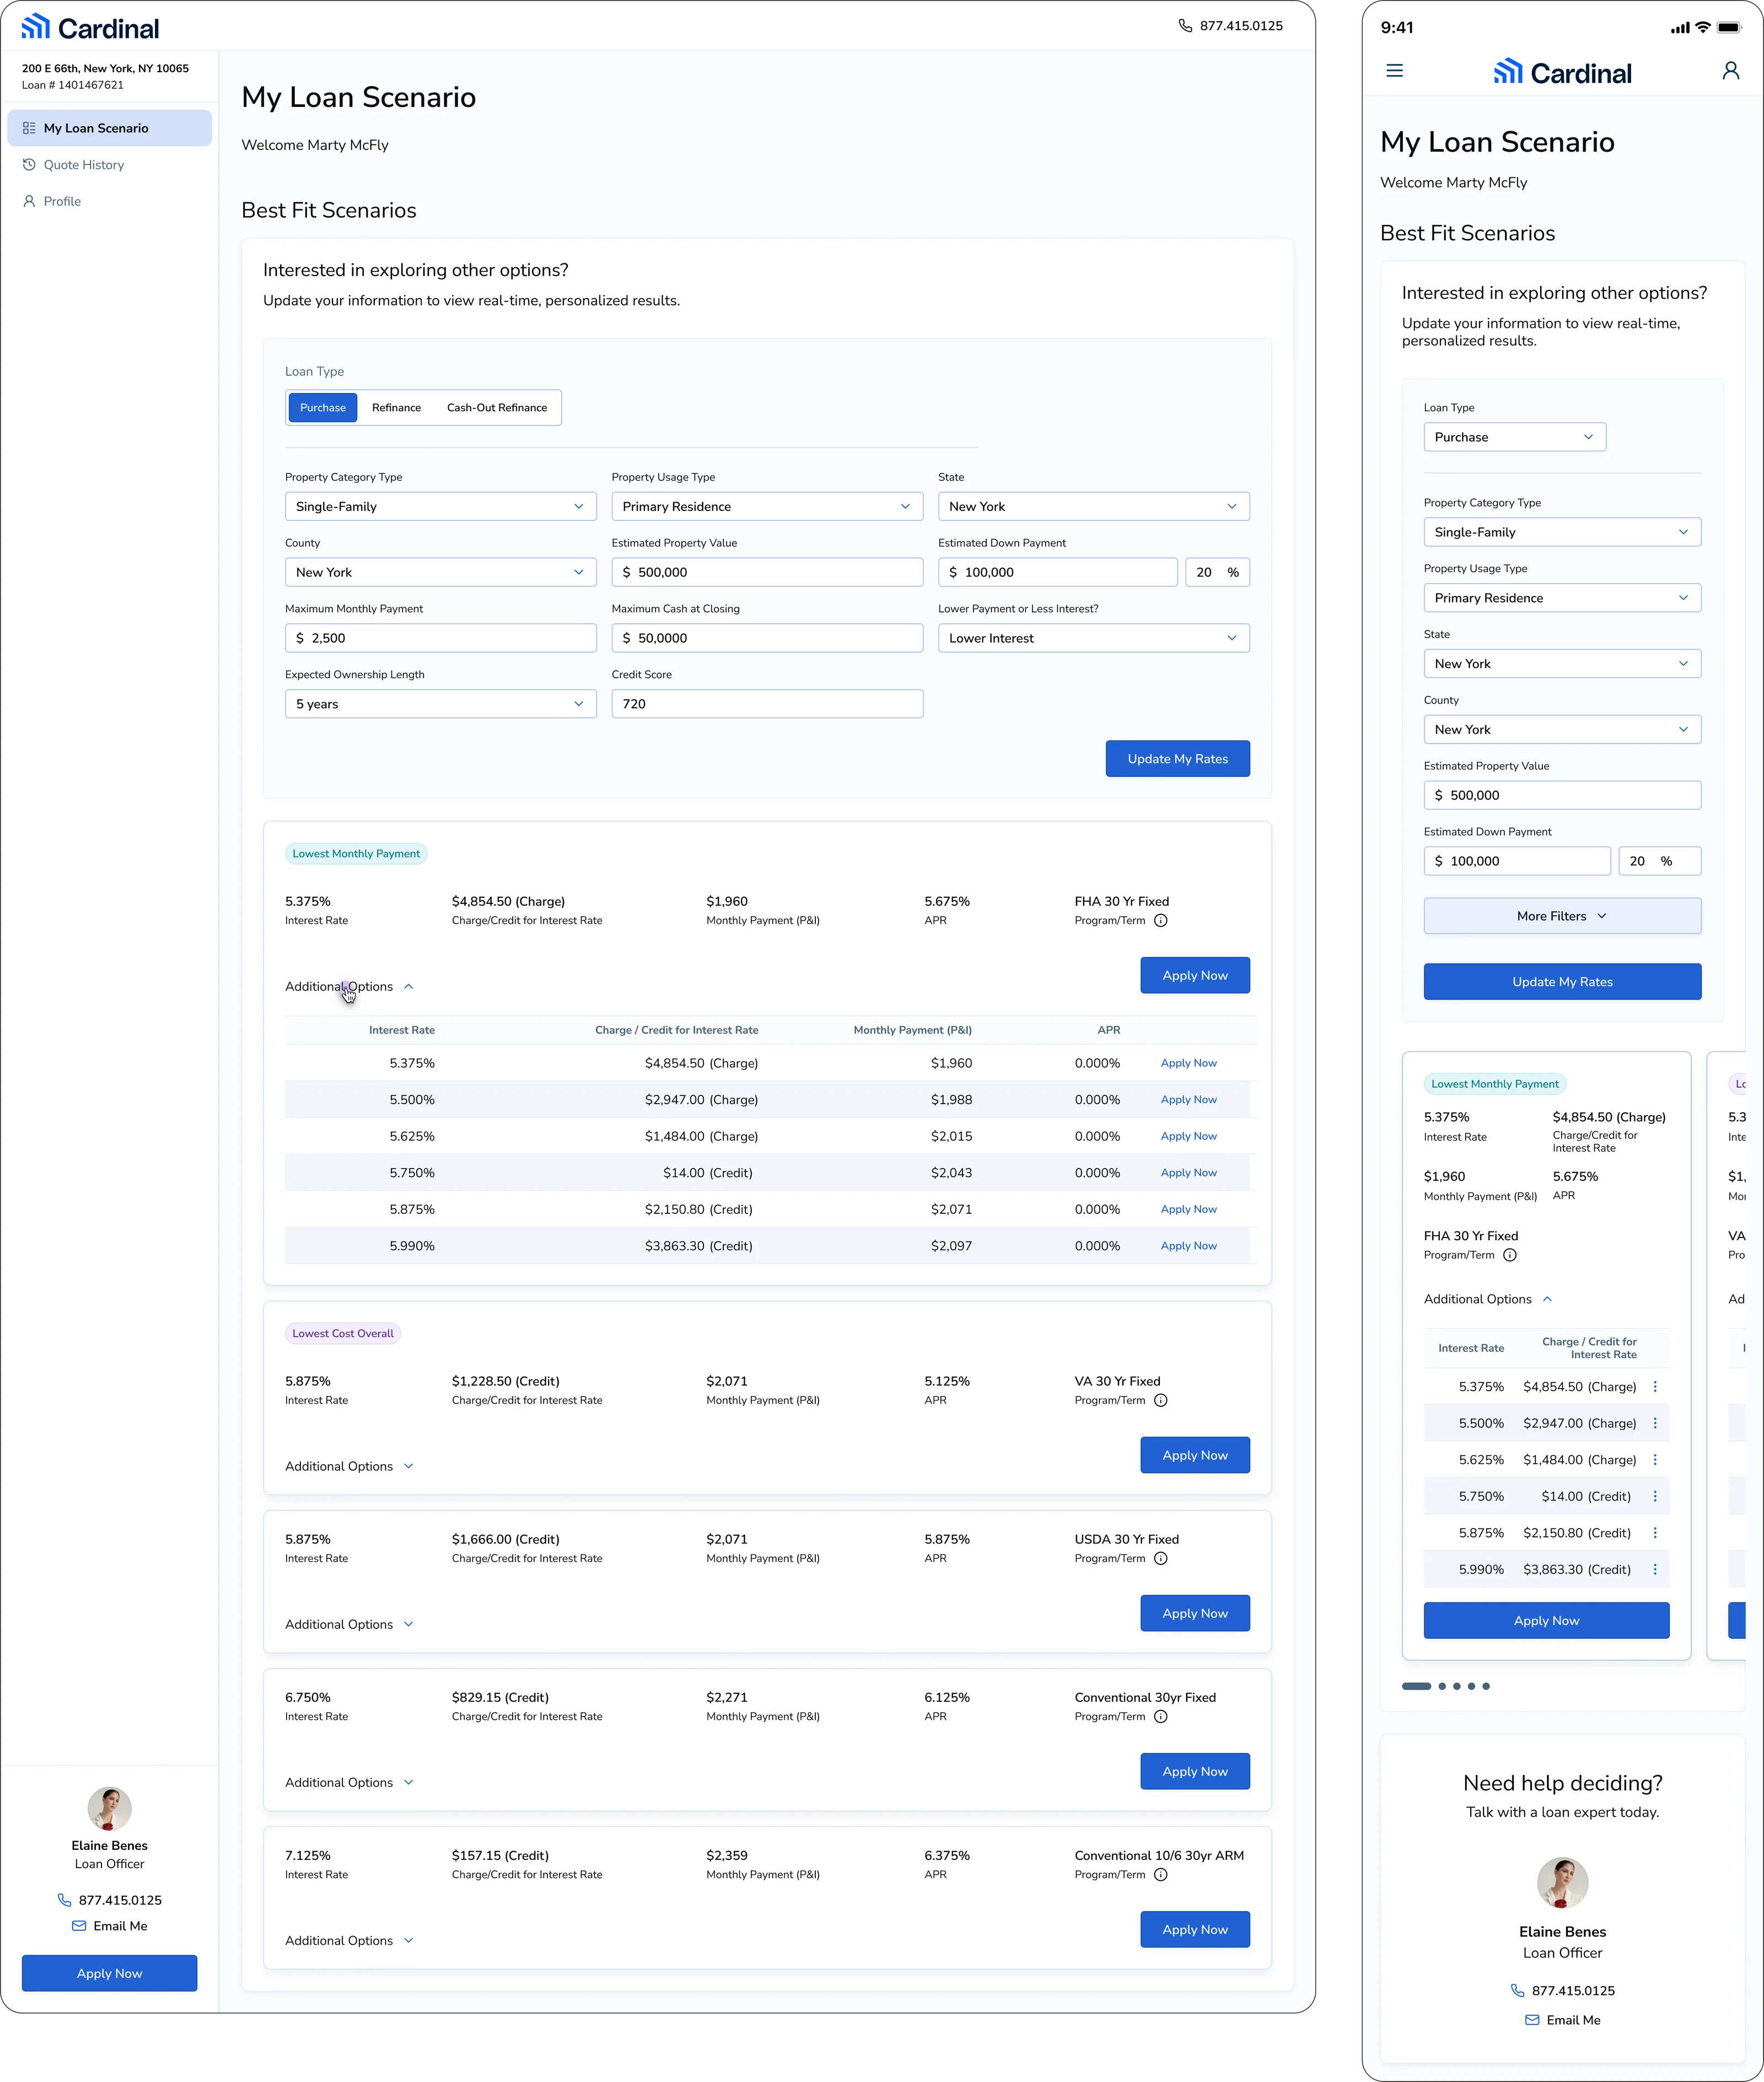
Task: Click info icon by mobile FHA 30 Yr Fixed
Action: tap(1510, 1255)
